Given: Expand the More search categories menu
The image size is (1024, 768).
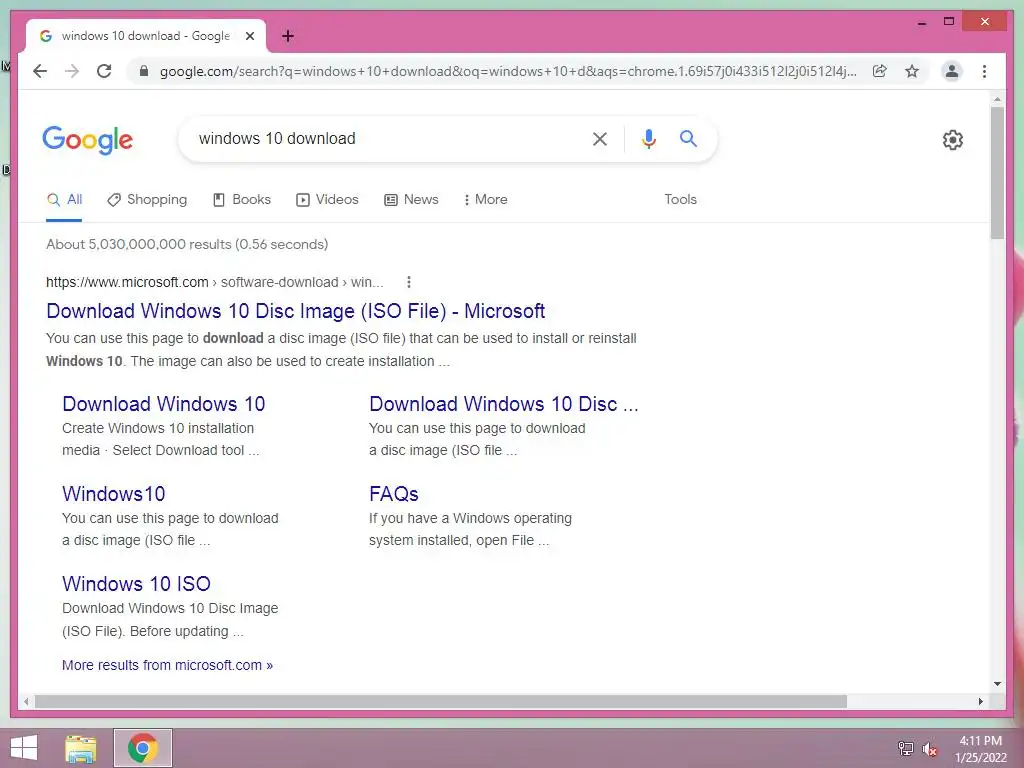Looking at the screenshot, I should (x=485, y=200).
